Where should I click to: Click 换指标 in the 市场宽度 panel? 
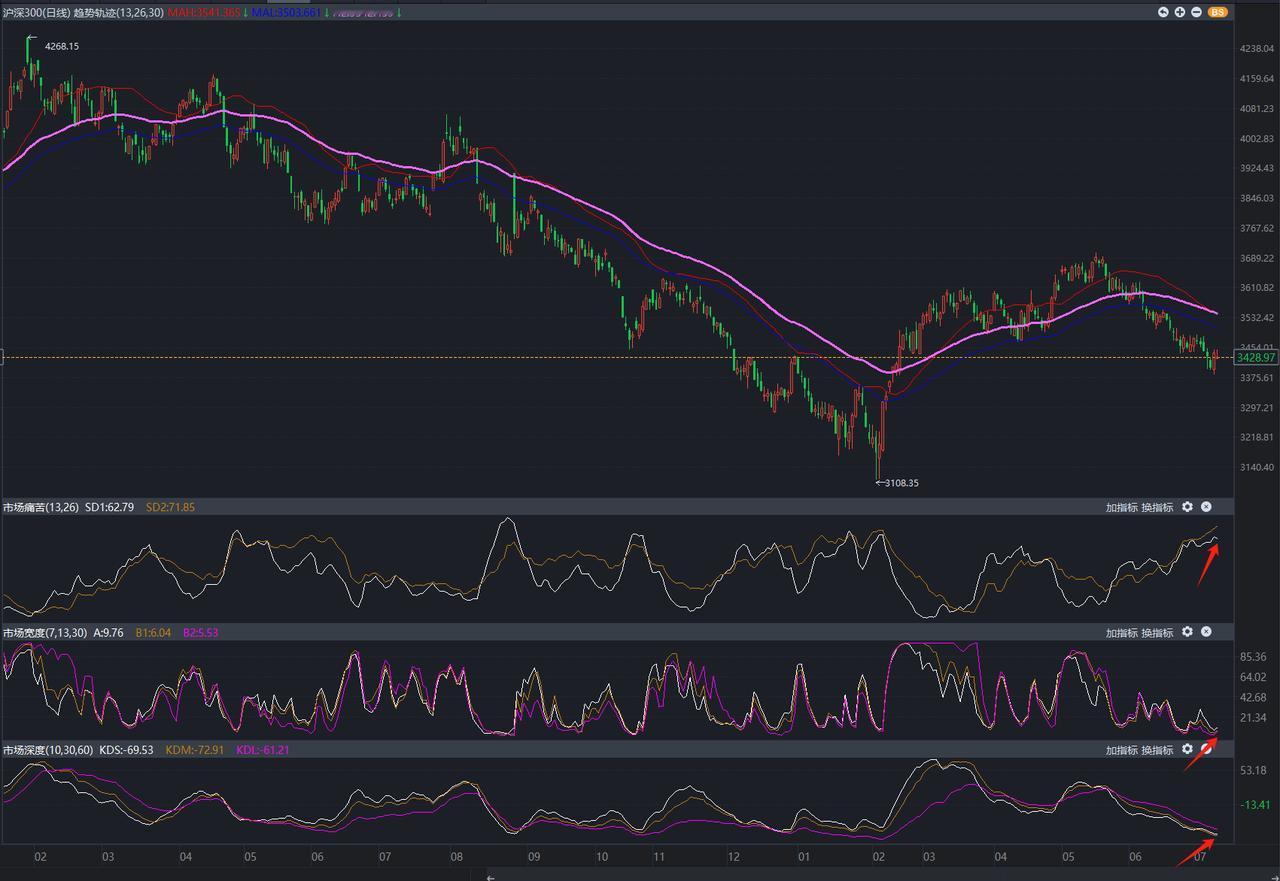pyautogui.click(x=1157, y=633)
